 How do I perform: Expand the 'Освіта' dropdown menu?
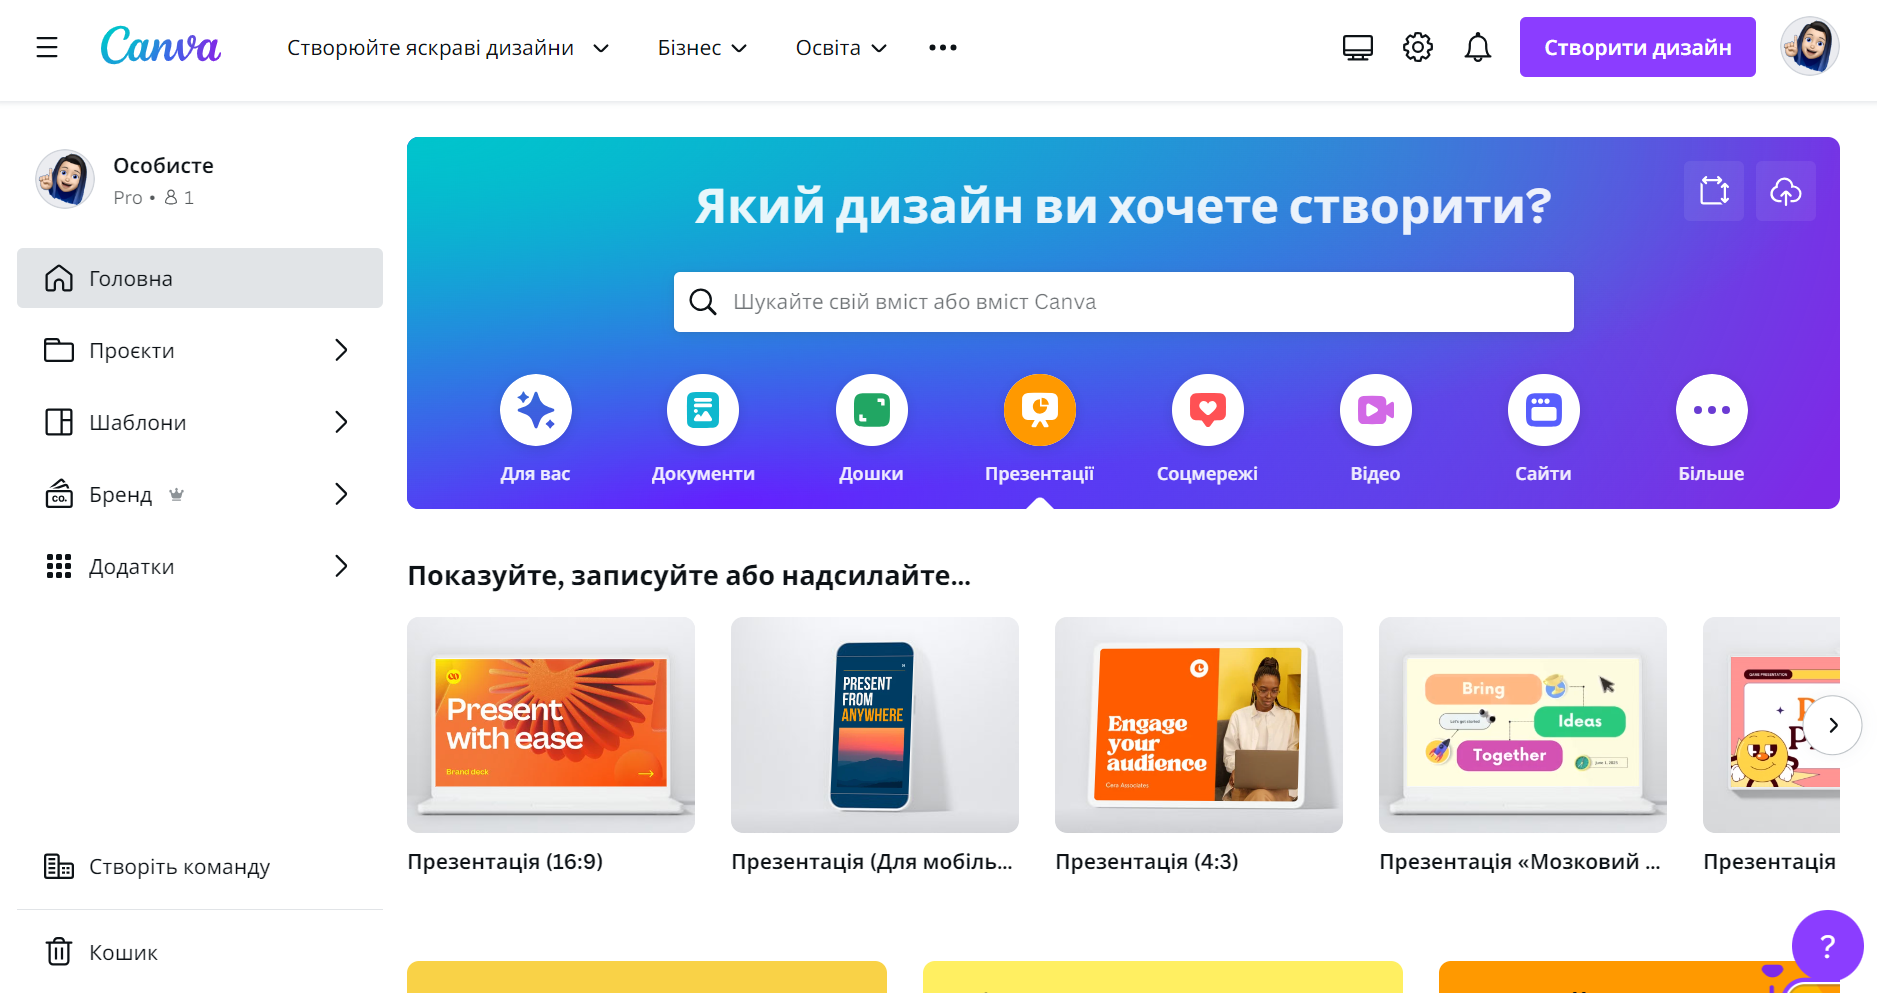coord(841,48)
